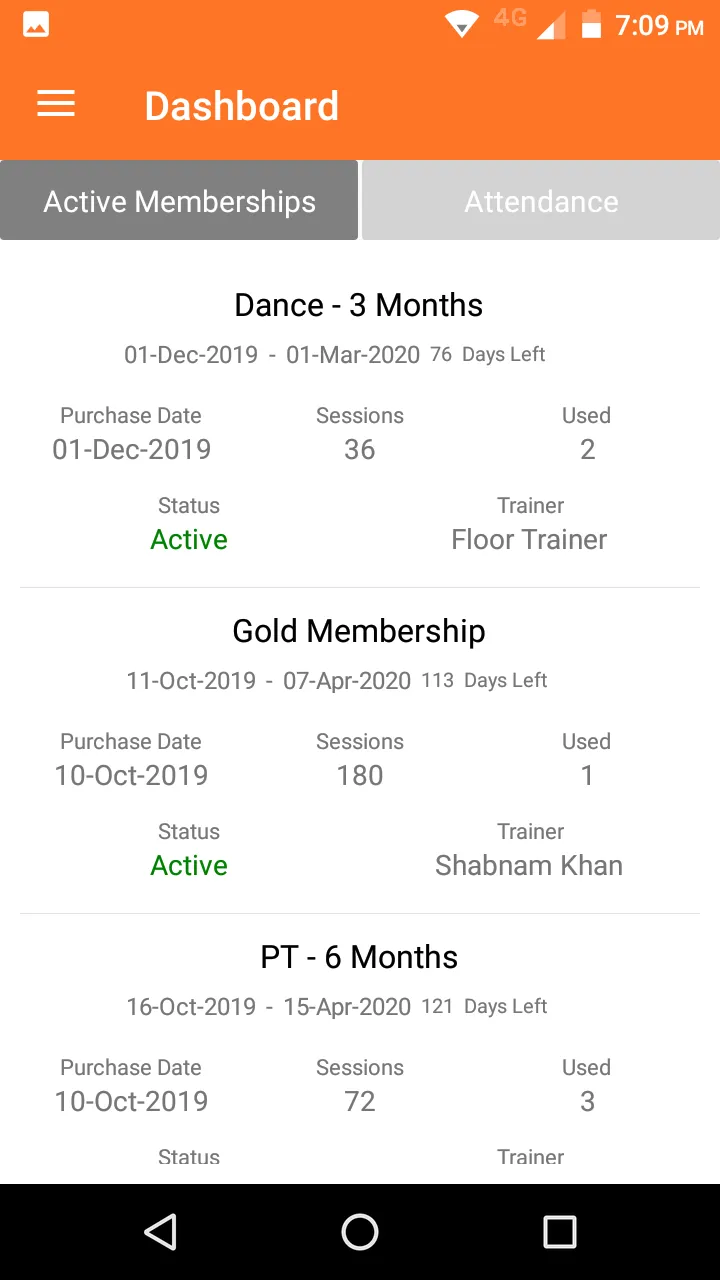This screenshot has width=720, height=1280.
Task: Tap the Dashboard title
Action: [x=242, y=106]
